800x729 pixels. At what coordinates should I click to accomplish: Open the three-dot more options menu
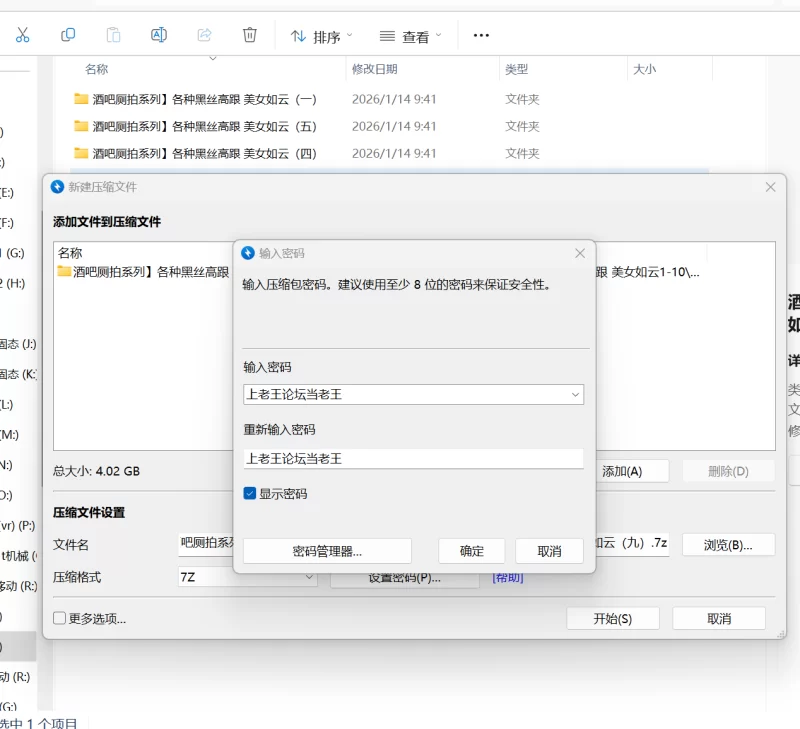point(481,35)
